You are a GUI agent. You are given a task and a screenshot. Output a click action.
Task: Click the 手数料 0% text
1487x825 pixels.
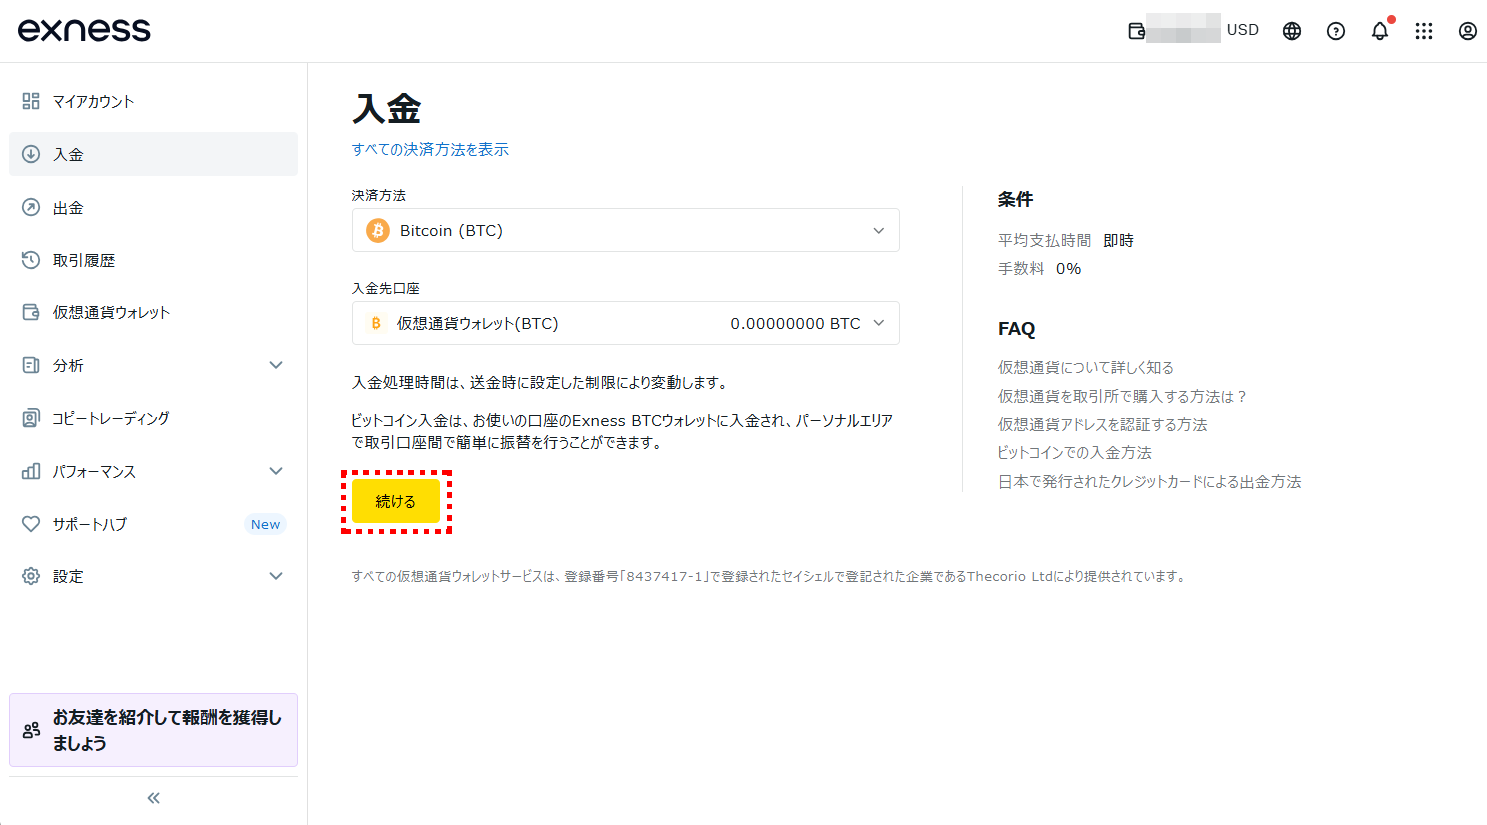(x=1040, y=268)
